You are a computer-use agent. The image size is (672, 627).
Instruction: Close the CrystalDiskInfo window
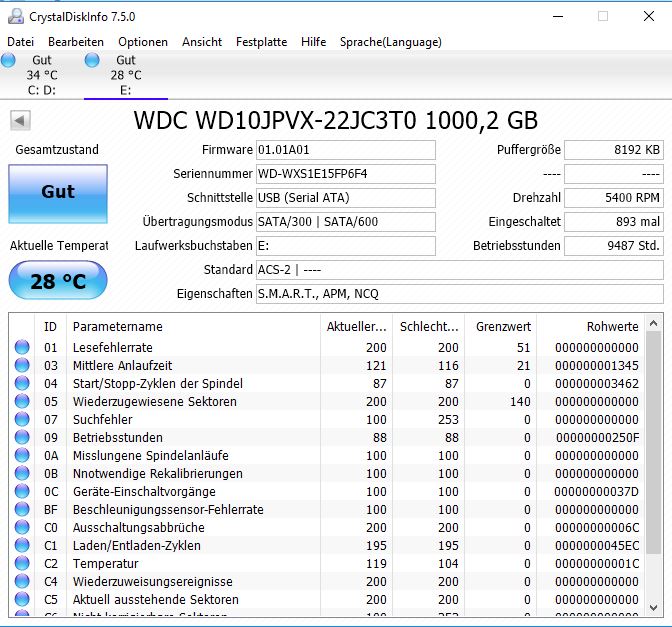click(x=649, y=16)
